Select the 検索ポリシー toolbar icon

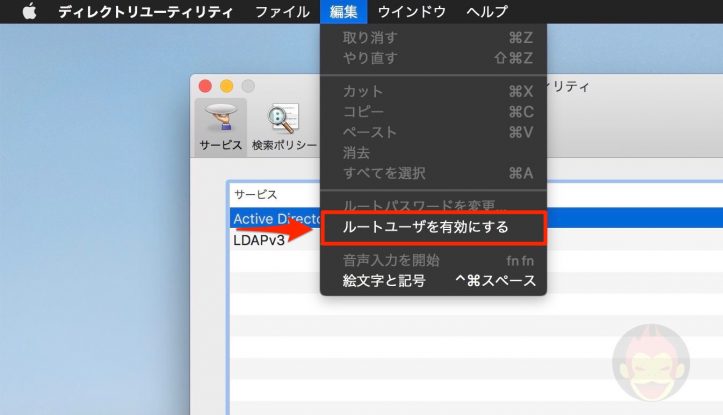pos(284,127)
